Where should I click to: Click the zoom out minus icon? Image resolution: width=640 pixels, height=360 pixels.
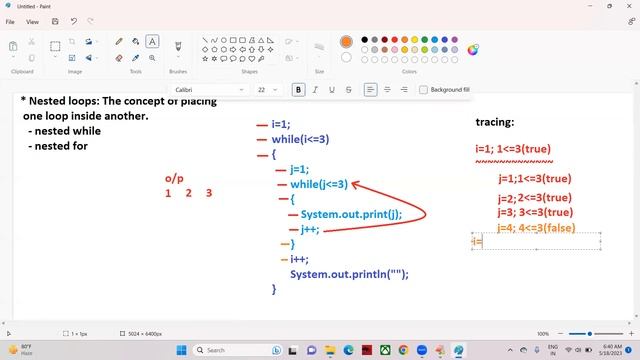tap(560, 333)
